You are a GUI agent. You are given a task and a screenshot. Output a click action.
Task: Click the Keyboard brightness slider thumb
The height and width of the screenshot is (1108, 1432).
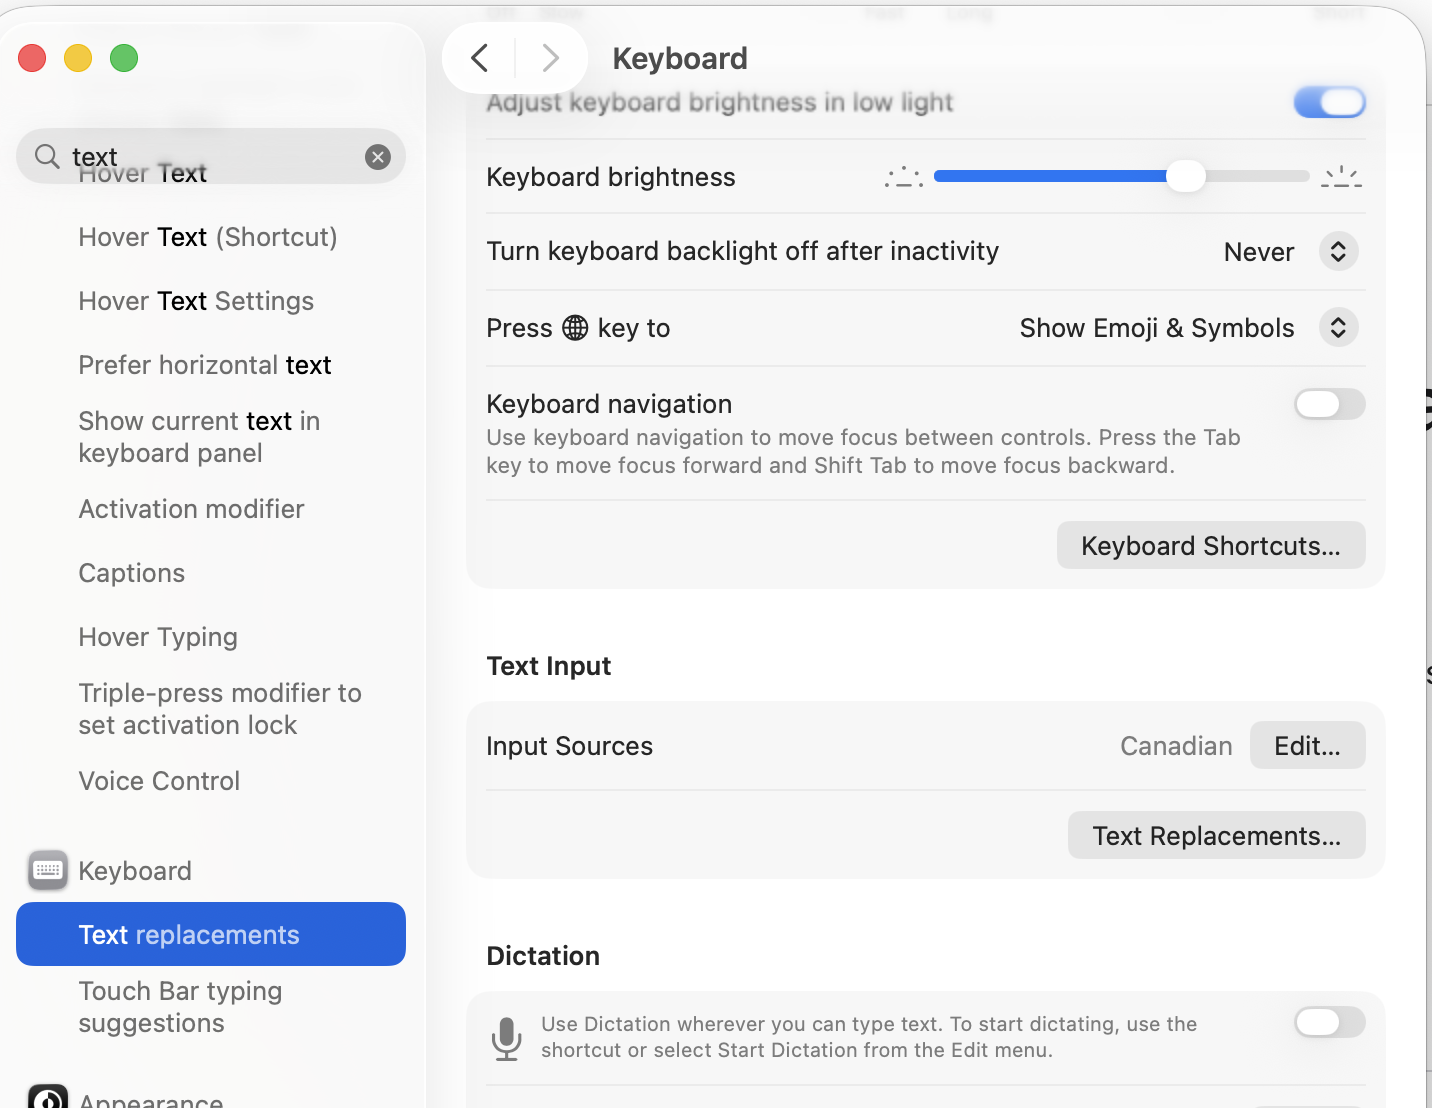[1186, 176]
